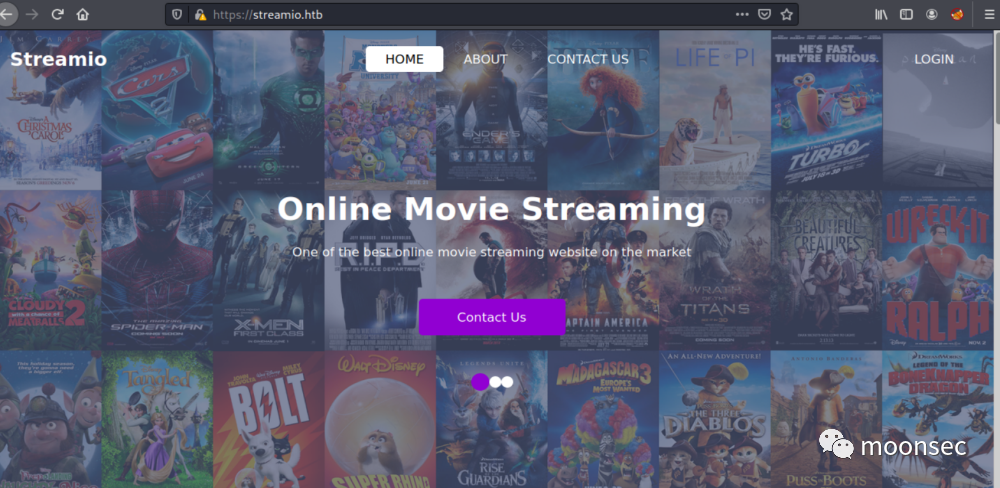Click the Streamio site logo
1000x488 pixels.
pyautogui.click(x=59, y=59)
